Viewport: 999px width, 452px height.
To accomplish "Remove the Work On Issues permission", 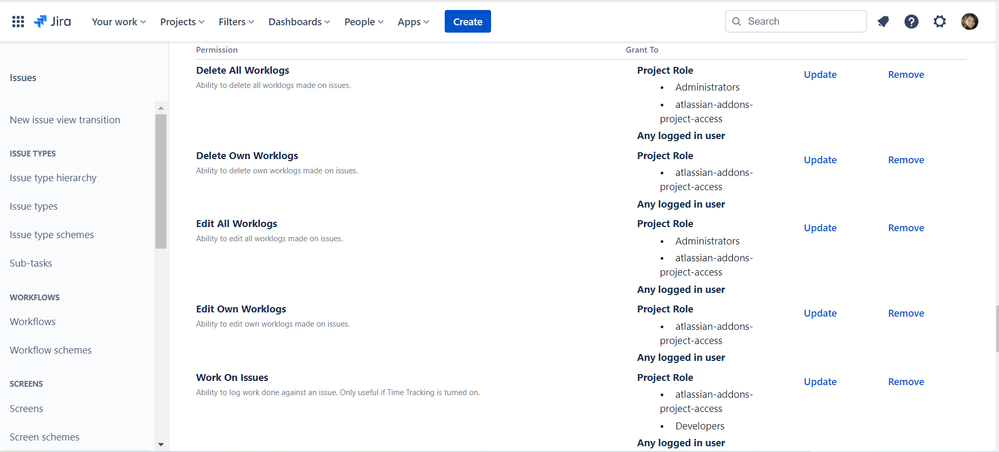I will tap(906, 382).
